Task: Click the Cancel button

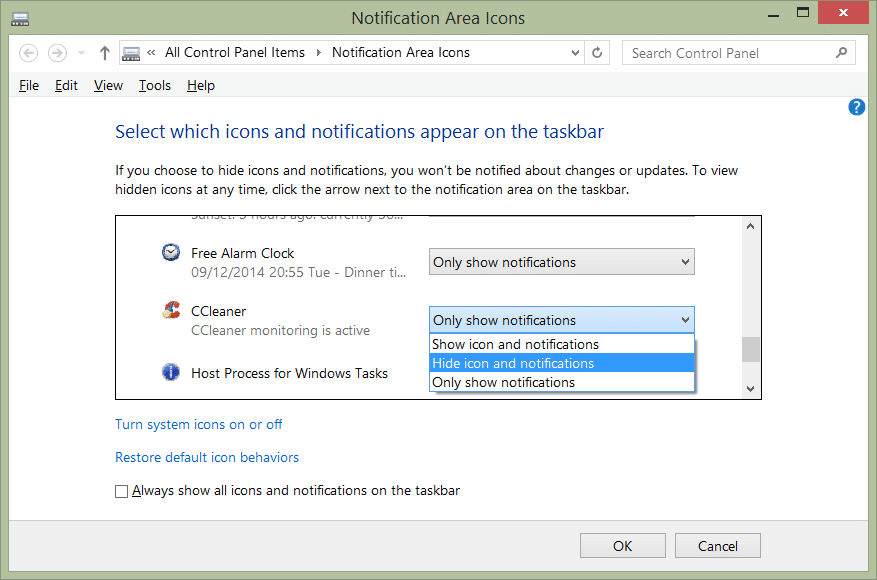Action: pyautogui.click(x=718, y=546)
